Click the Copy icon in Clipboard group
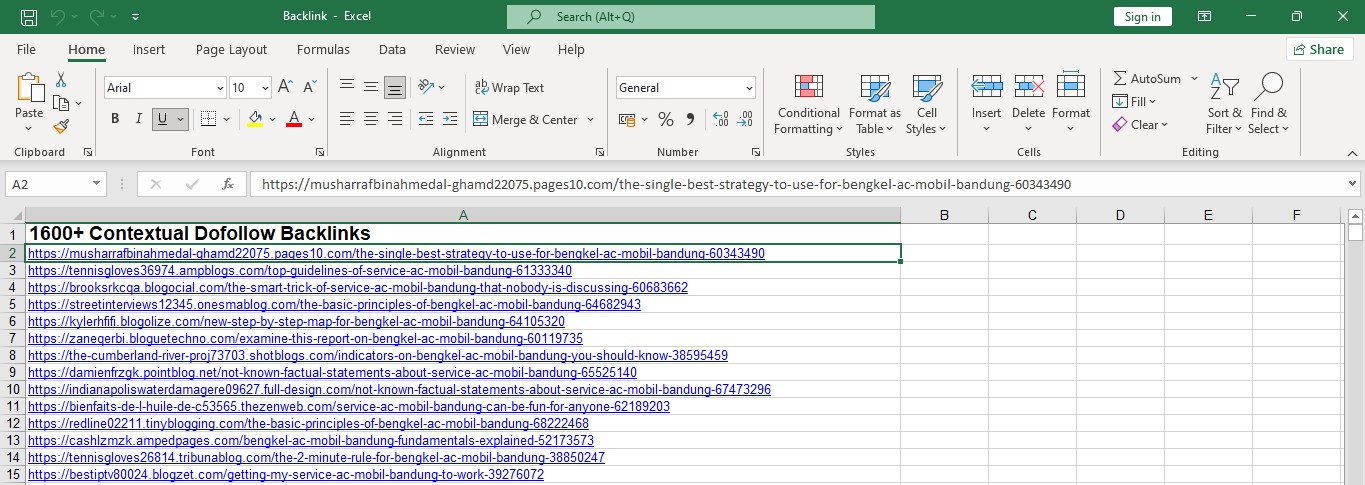1365x485 pixels. click(x=60, y=103)
